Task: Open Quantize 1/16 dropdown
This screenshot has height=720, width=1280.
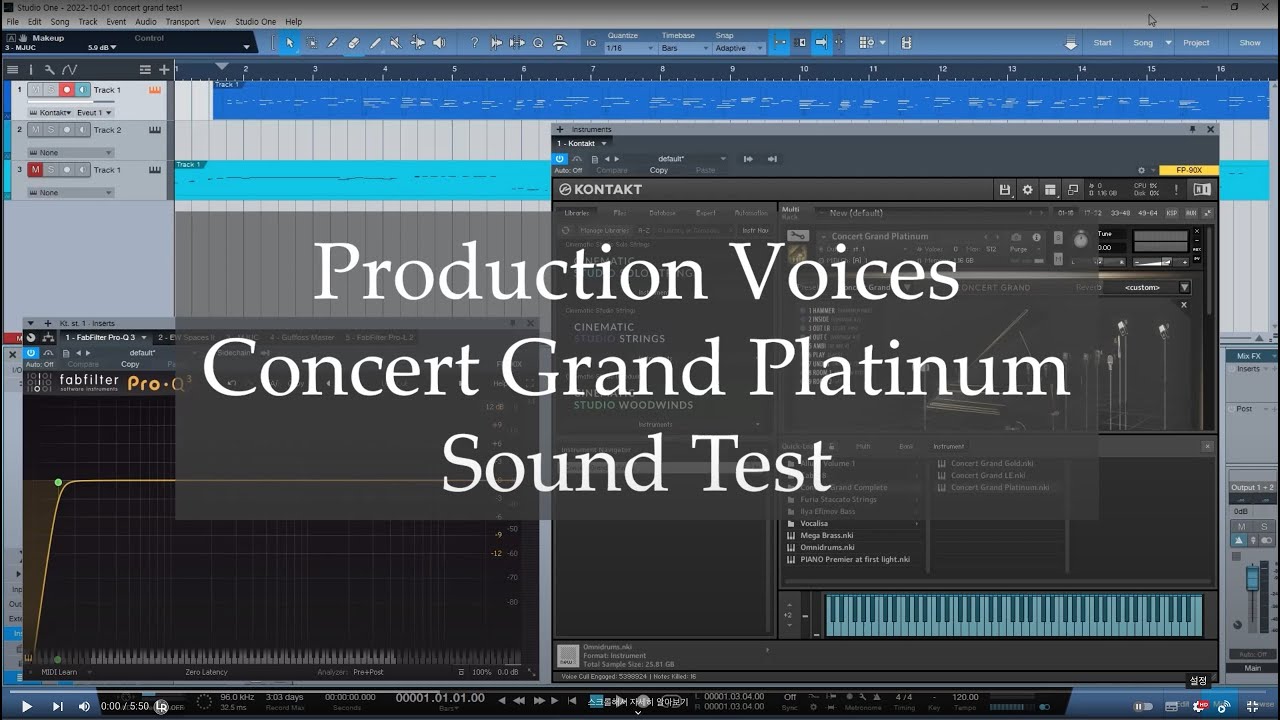Action: 630,48
